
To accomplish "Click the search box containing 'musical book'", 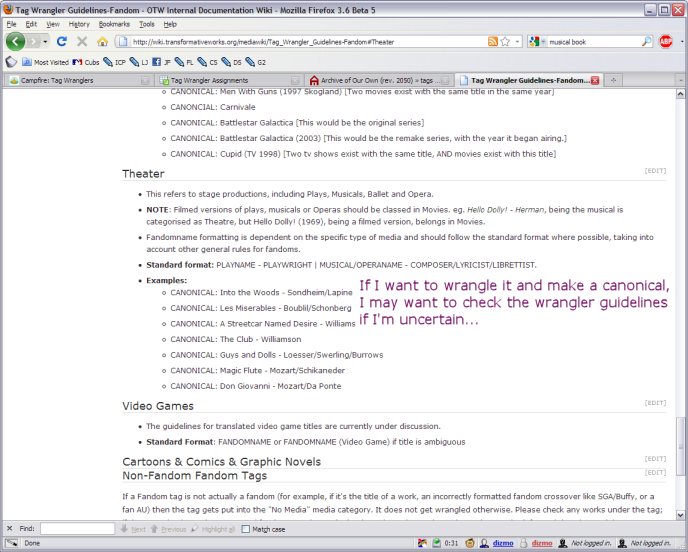I will (594, 42).
